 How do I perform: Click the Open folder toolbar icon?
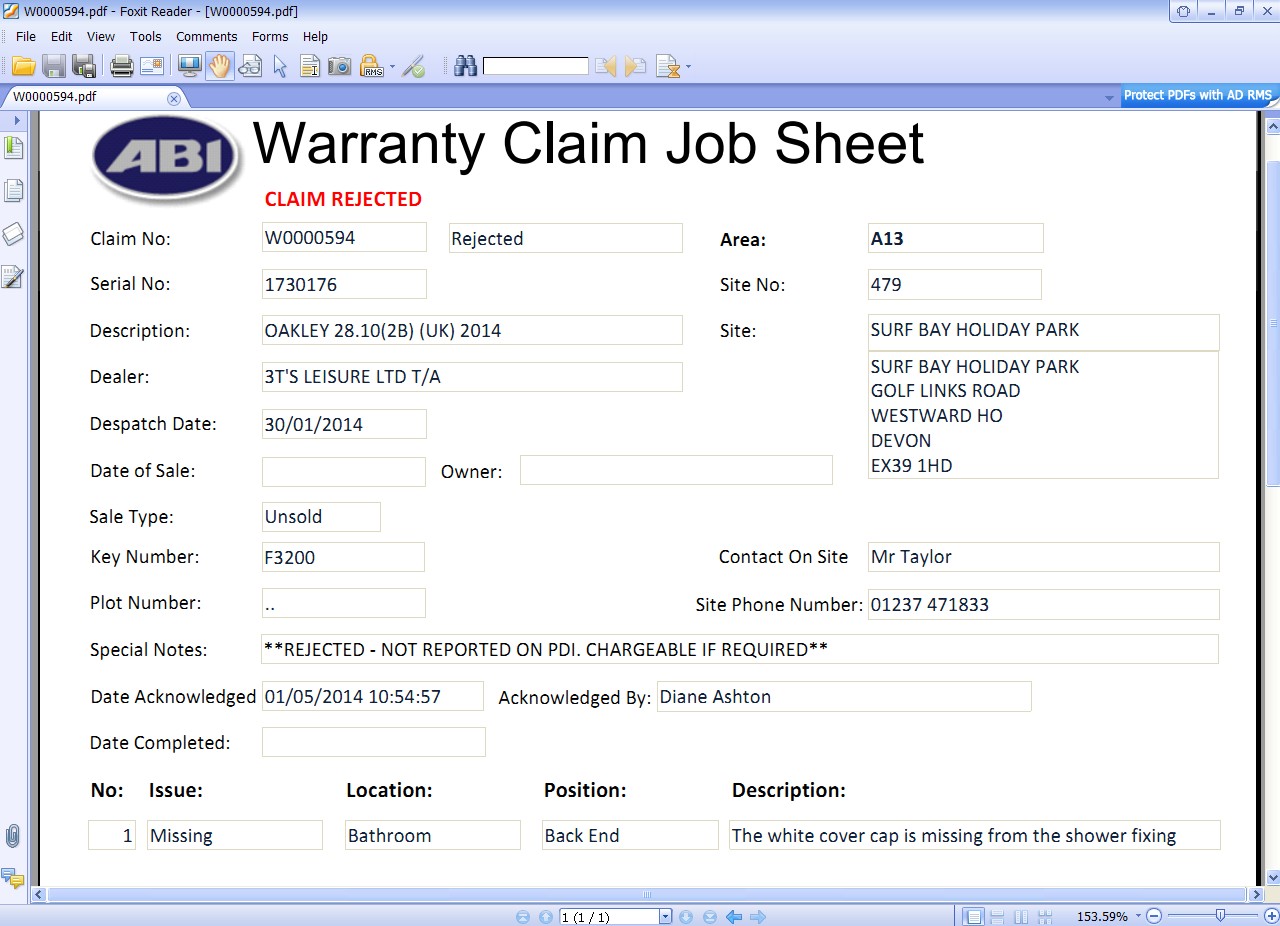[x=24, y=67]
